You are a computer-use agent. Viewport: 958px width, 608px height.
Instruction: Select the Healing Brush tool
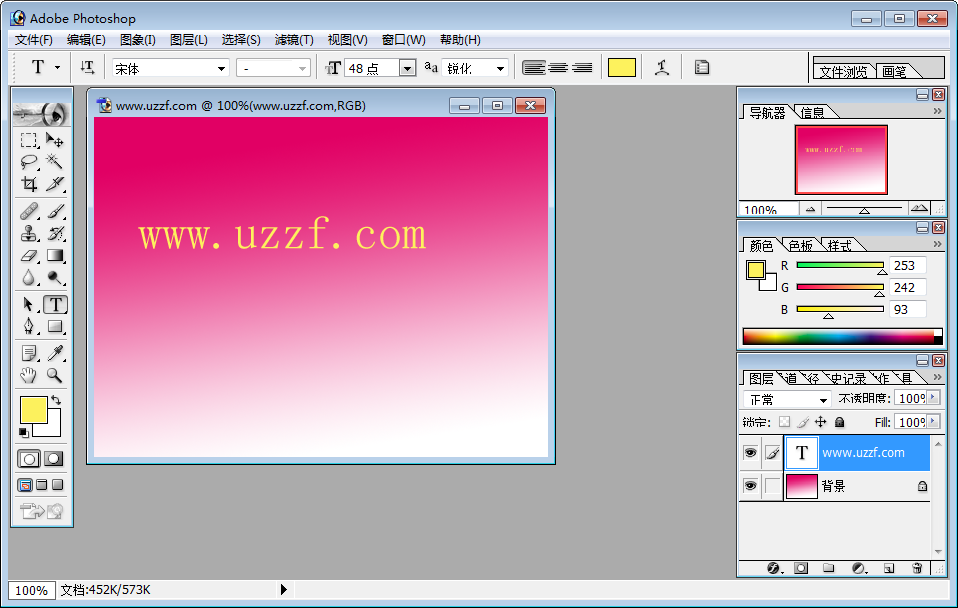[x=29, y=211]
